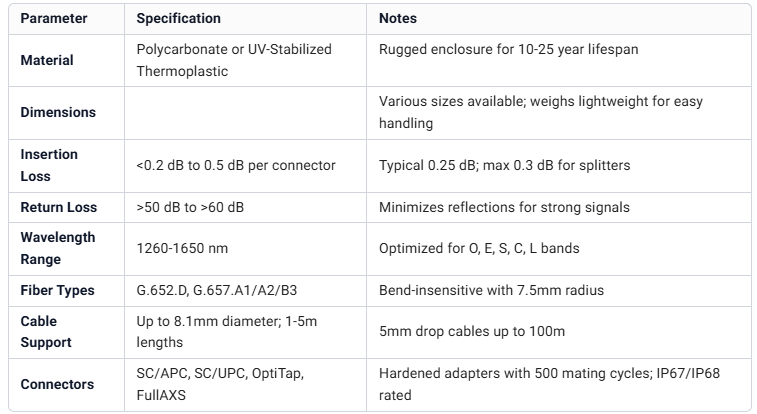Click the >50 dB to >60 dB value
This screenshot has height=414, width=757.
tap(191, 207)
